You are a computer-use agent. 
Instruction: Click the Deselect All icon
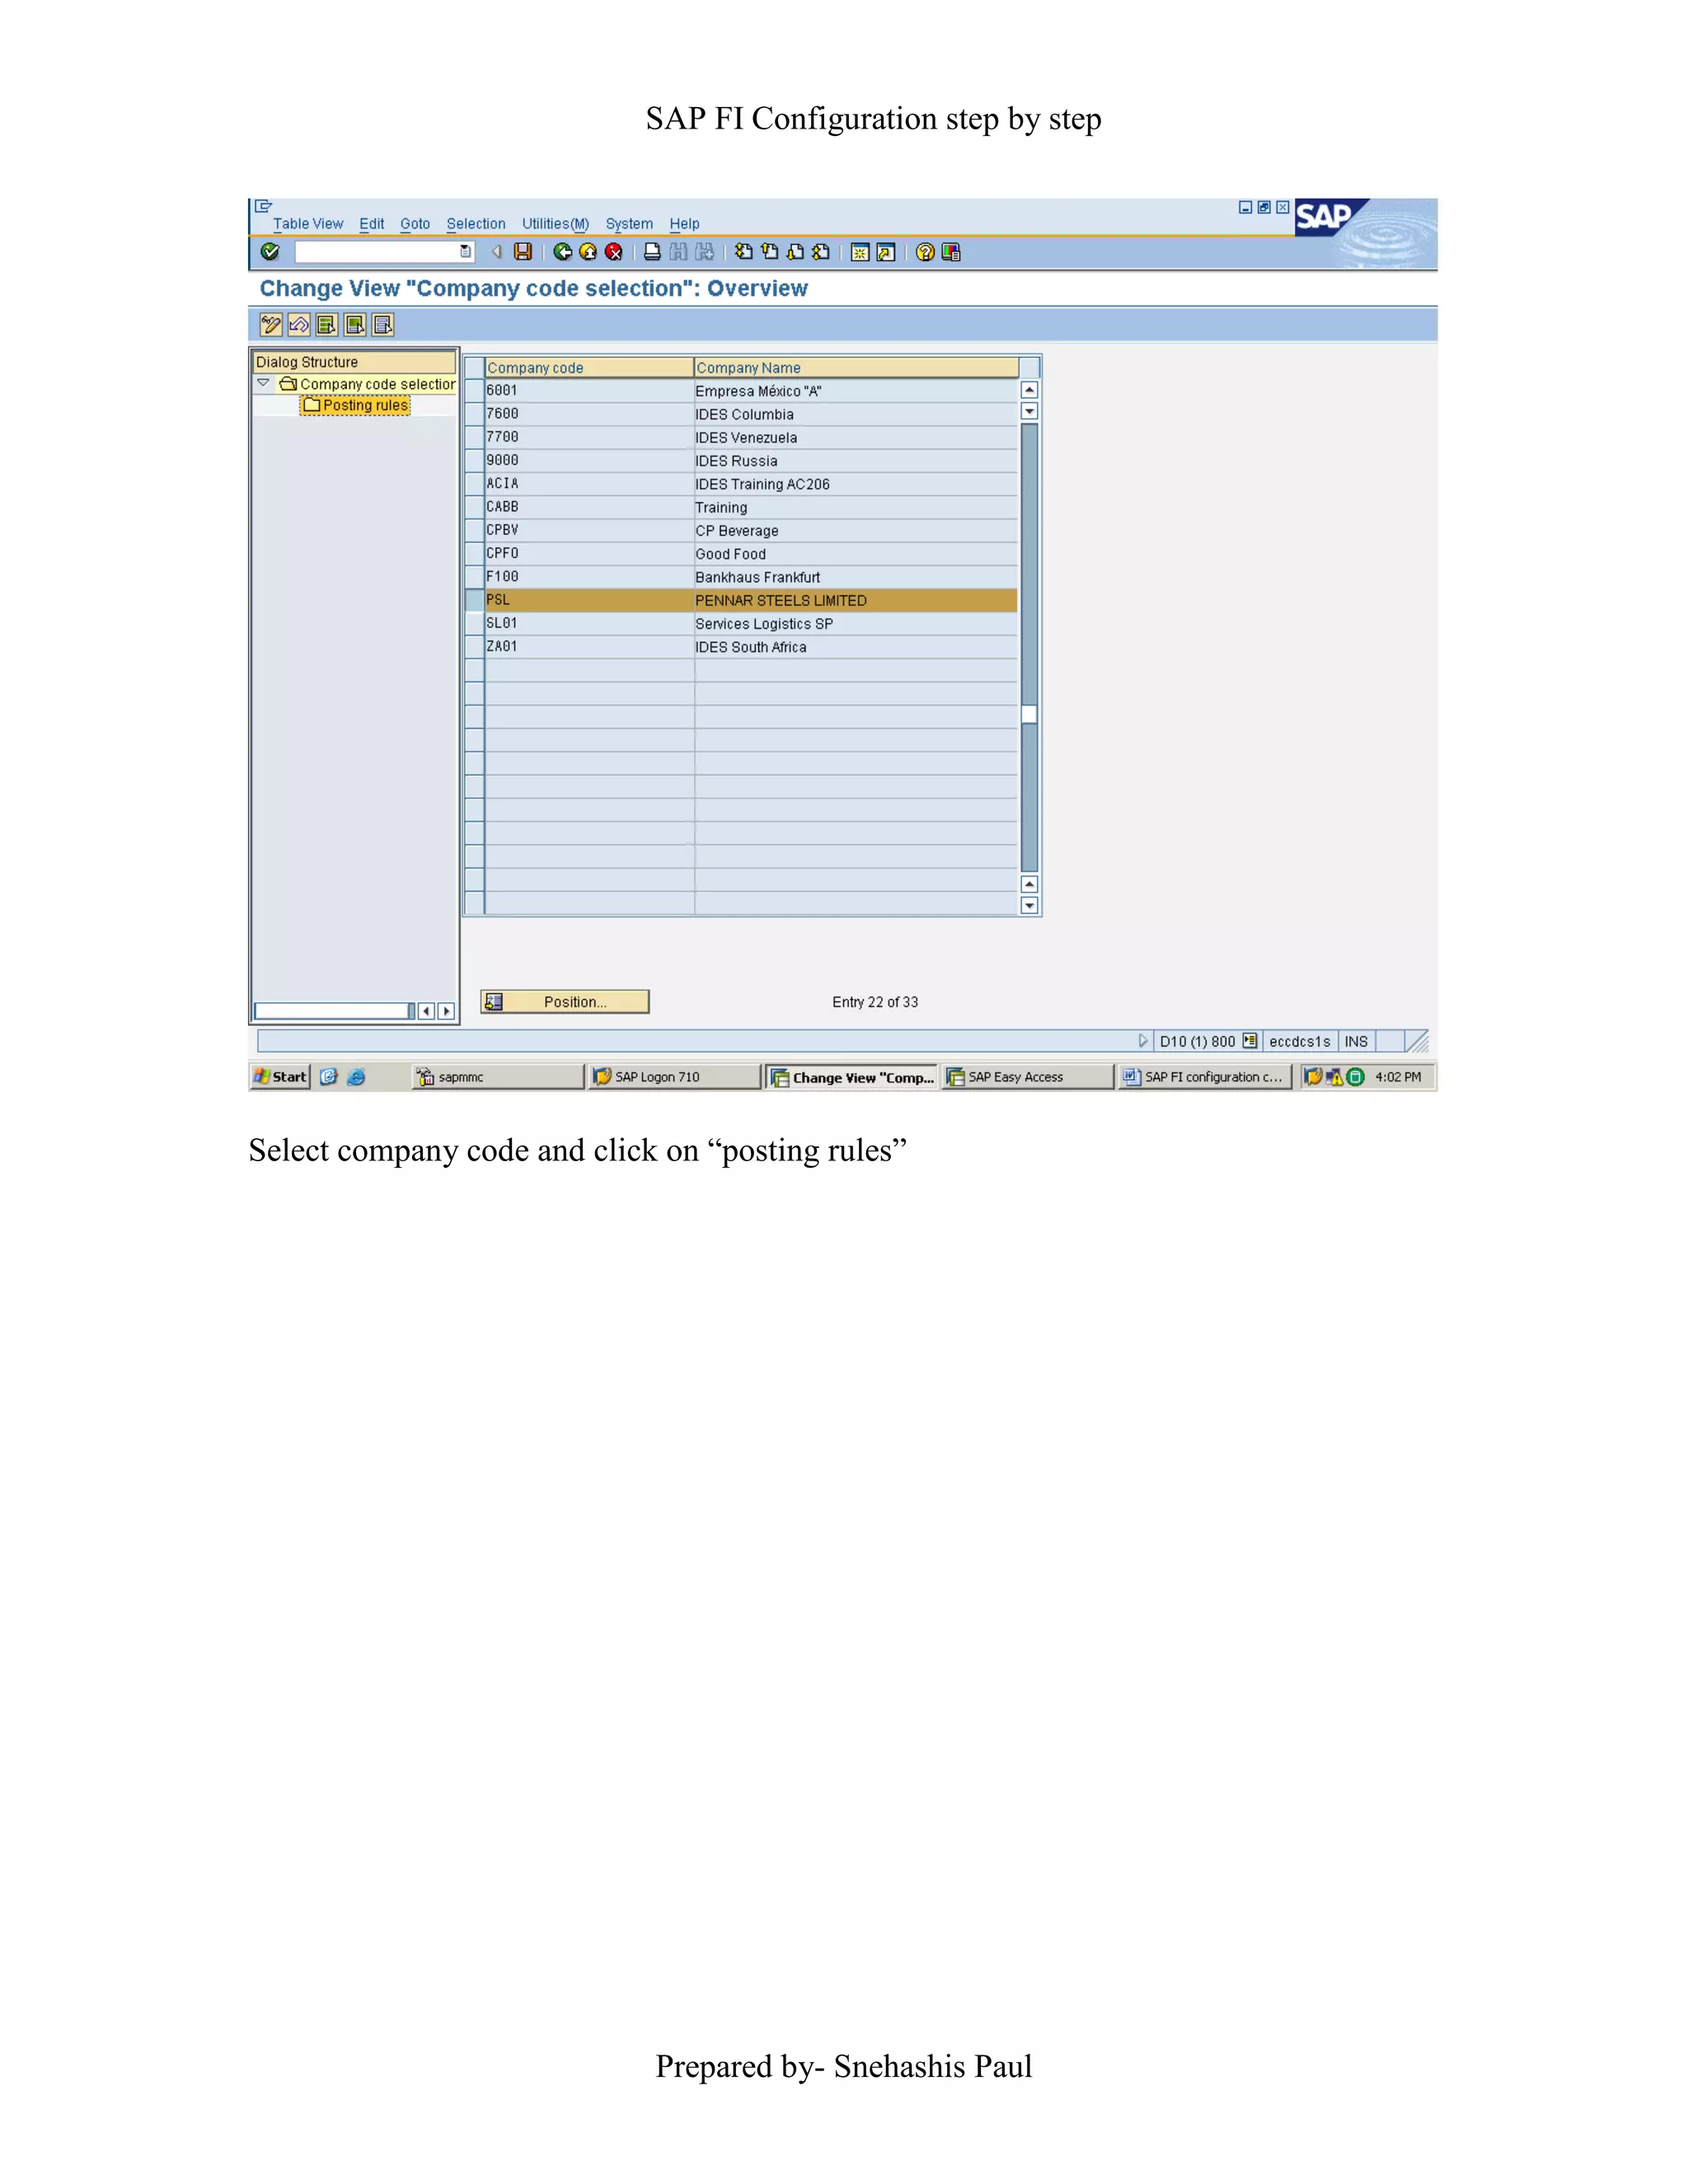382,325
